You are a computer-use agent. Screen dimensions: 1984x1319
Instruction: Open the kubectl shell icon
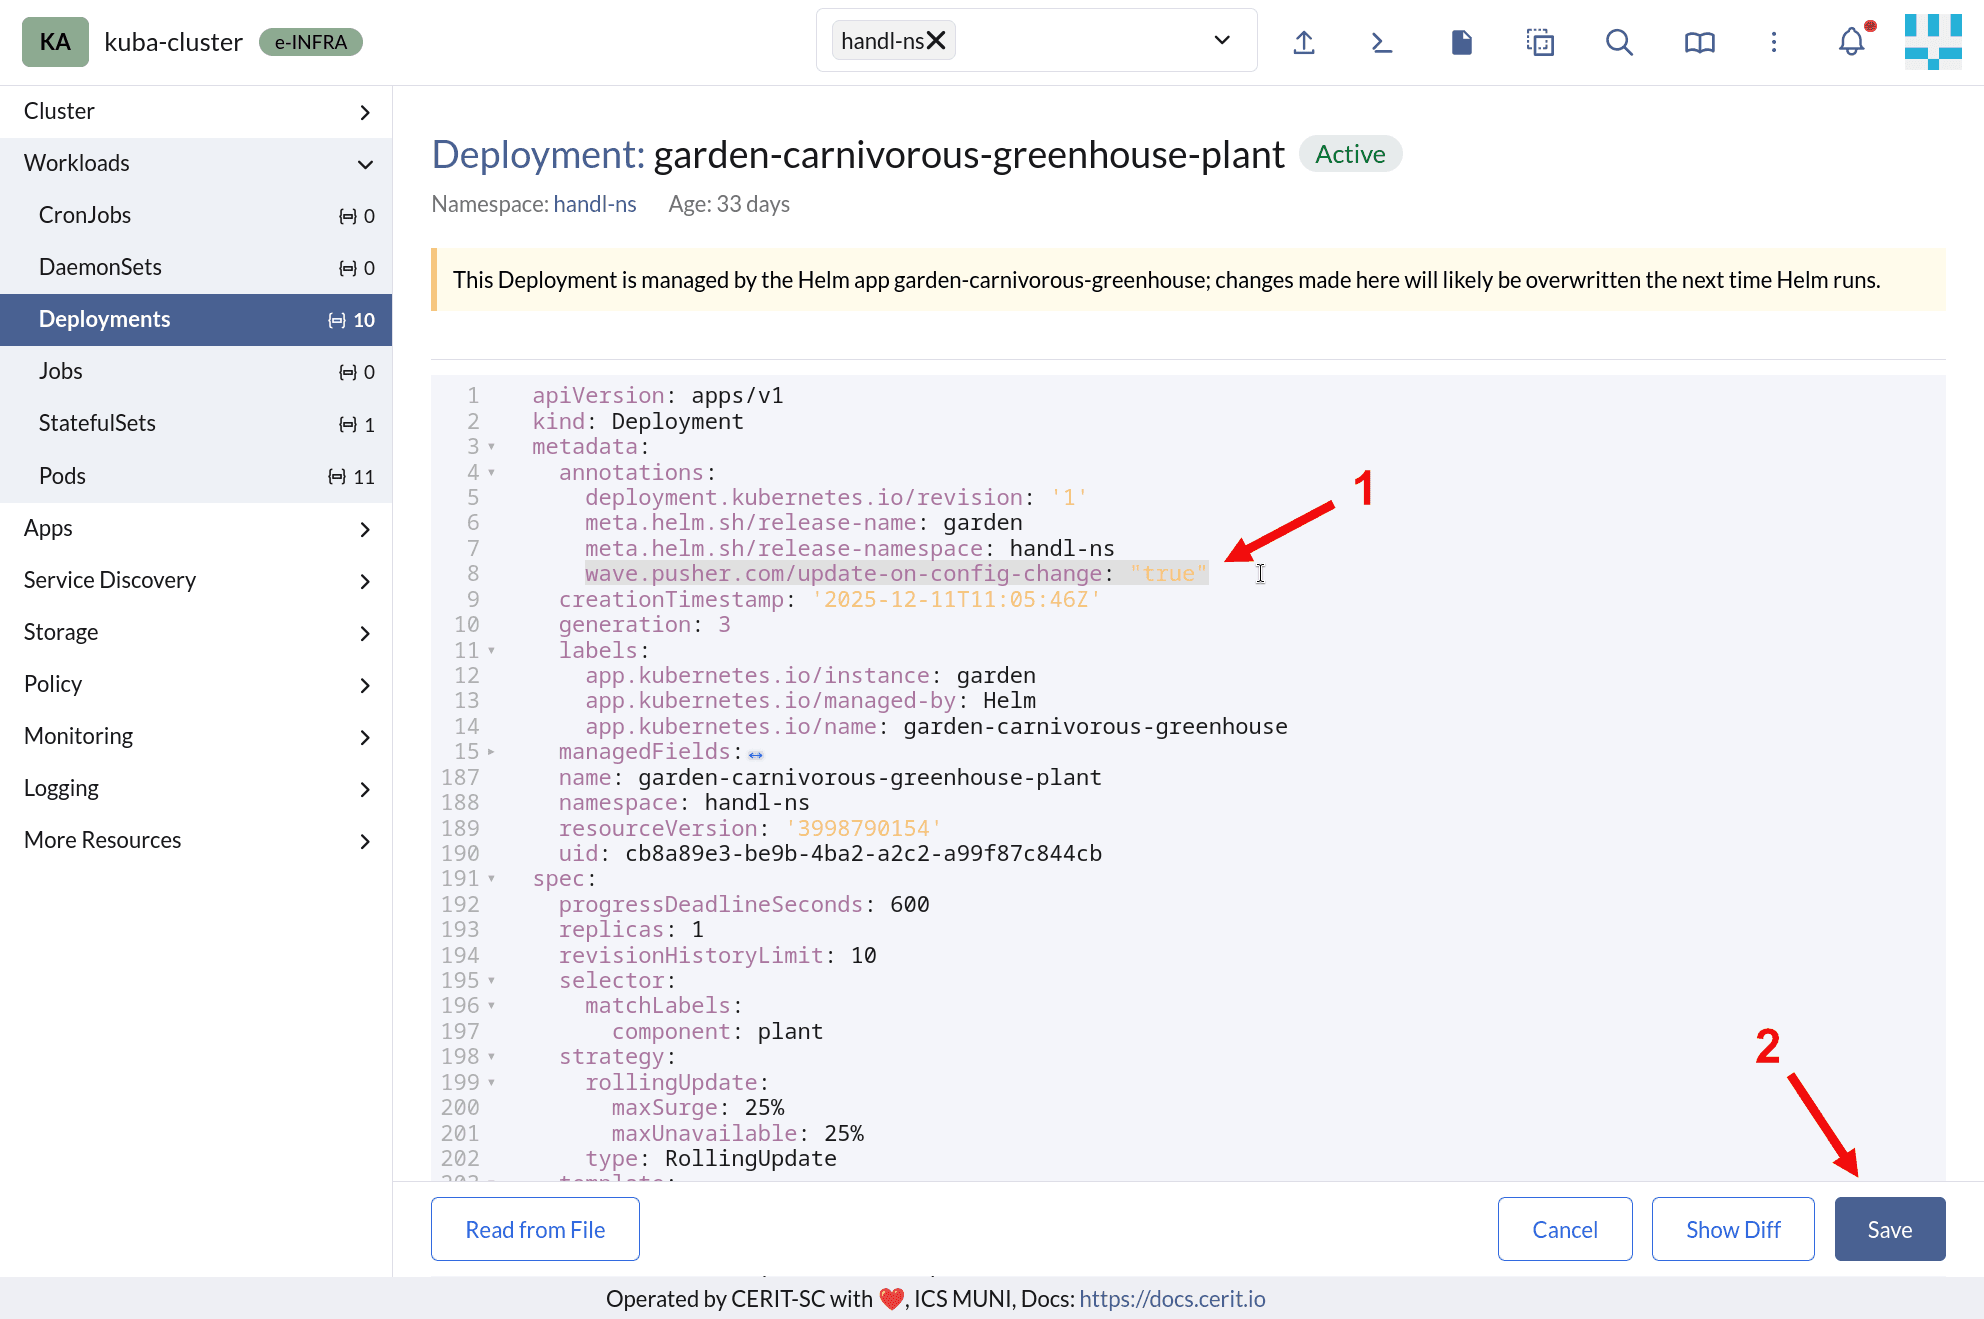coord(1382,42)
